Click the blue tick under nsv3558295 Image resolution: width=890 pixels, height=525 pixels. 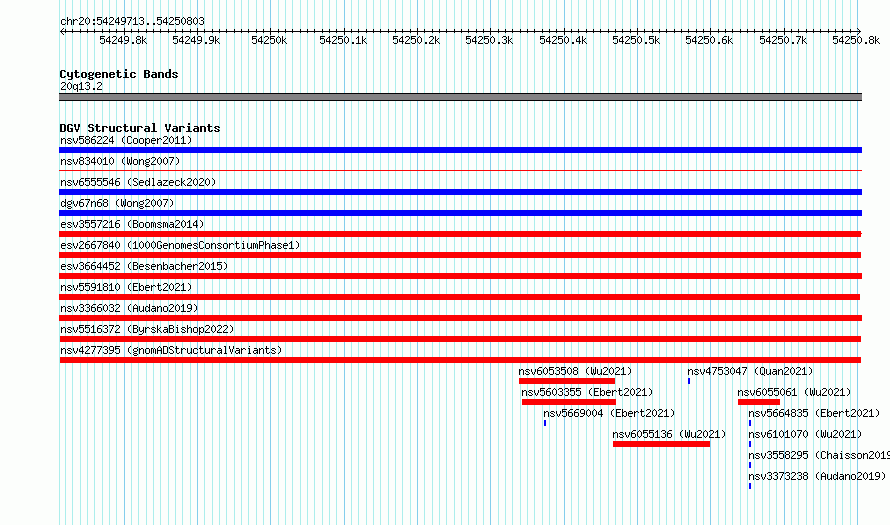point(750,465)
